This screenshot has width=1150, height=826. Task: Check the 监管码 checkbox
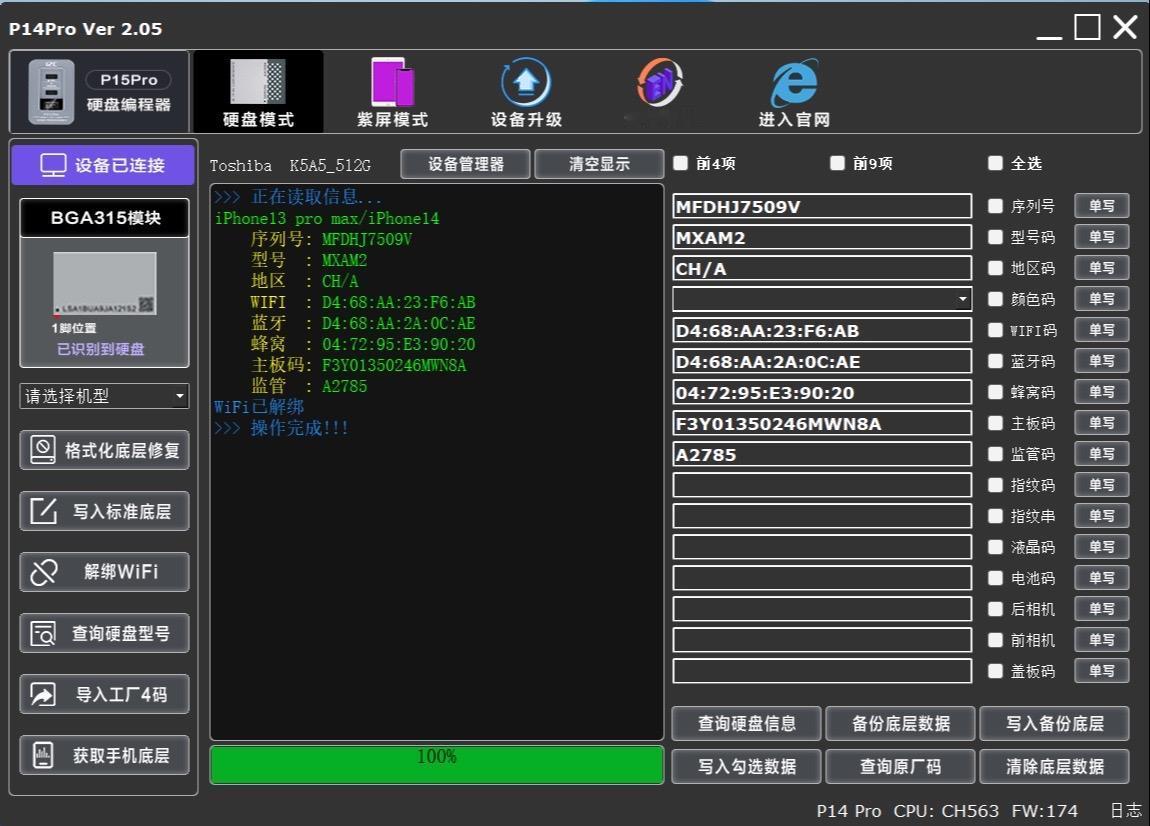[x=995, y=454]
